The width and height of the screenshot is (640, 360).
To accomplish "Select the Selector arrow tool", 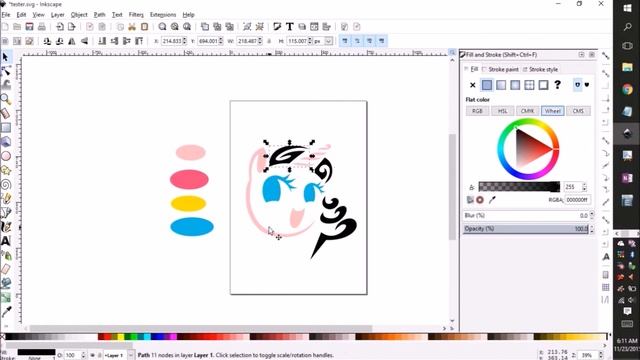I will tap(5, 57).
